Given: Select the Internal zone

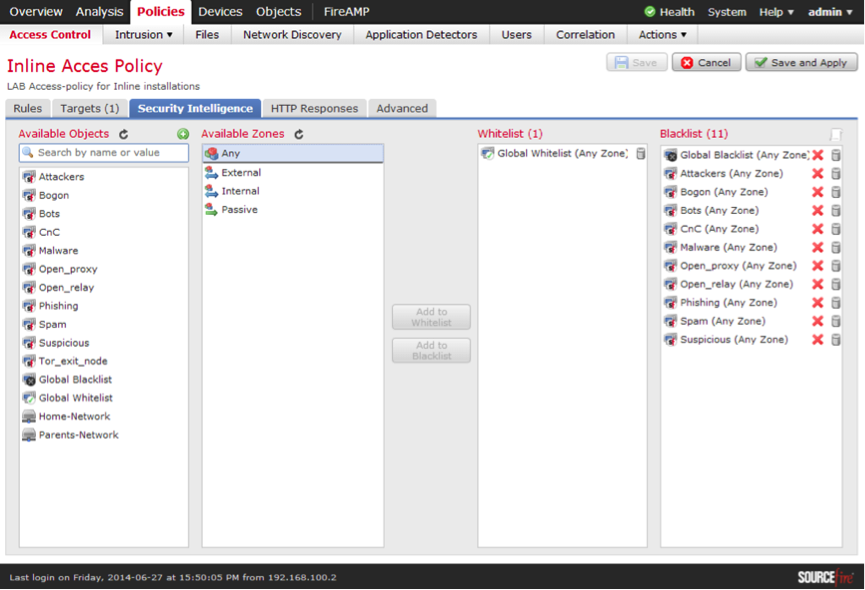Looking at the screenshot, I should [293, 191].
